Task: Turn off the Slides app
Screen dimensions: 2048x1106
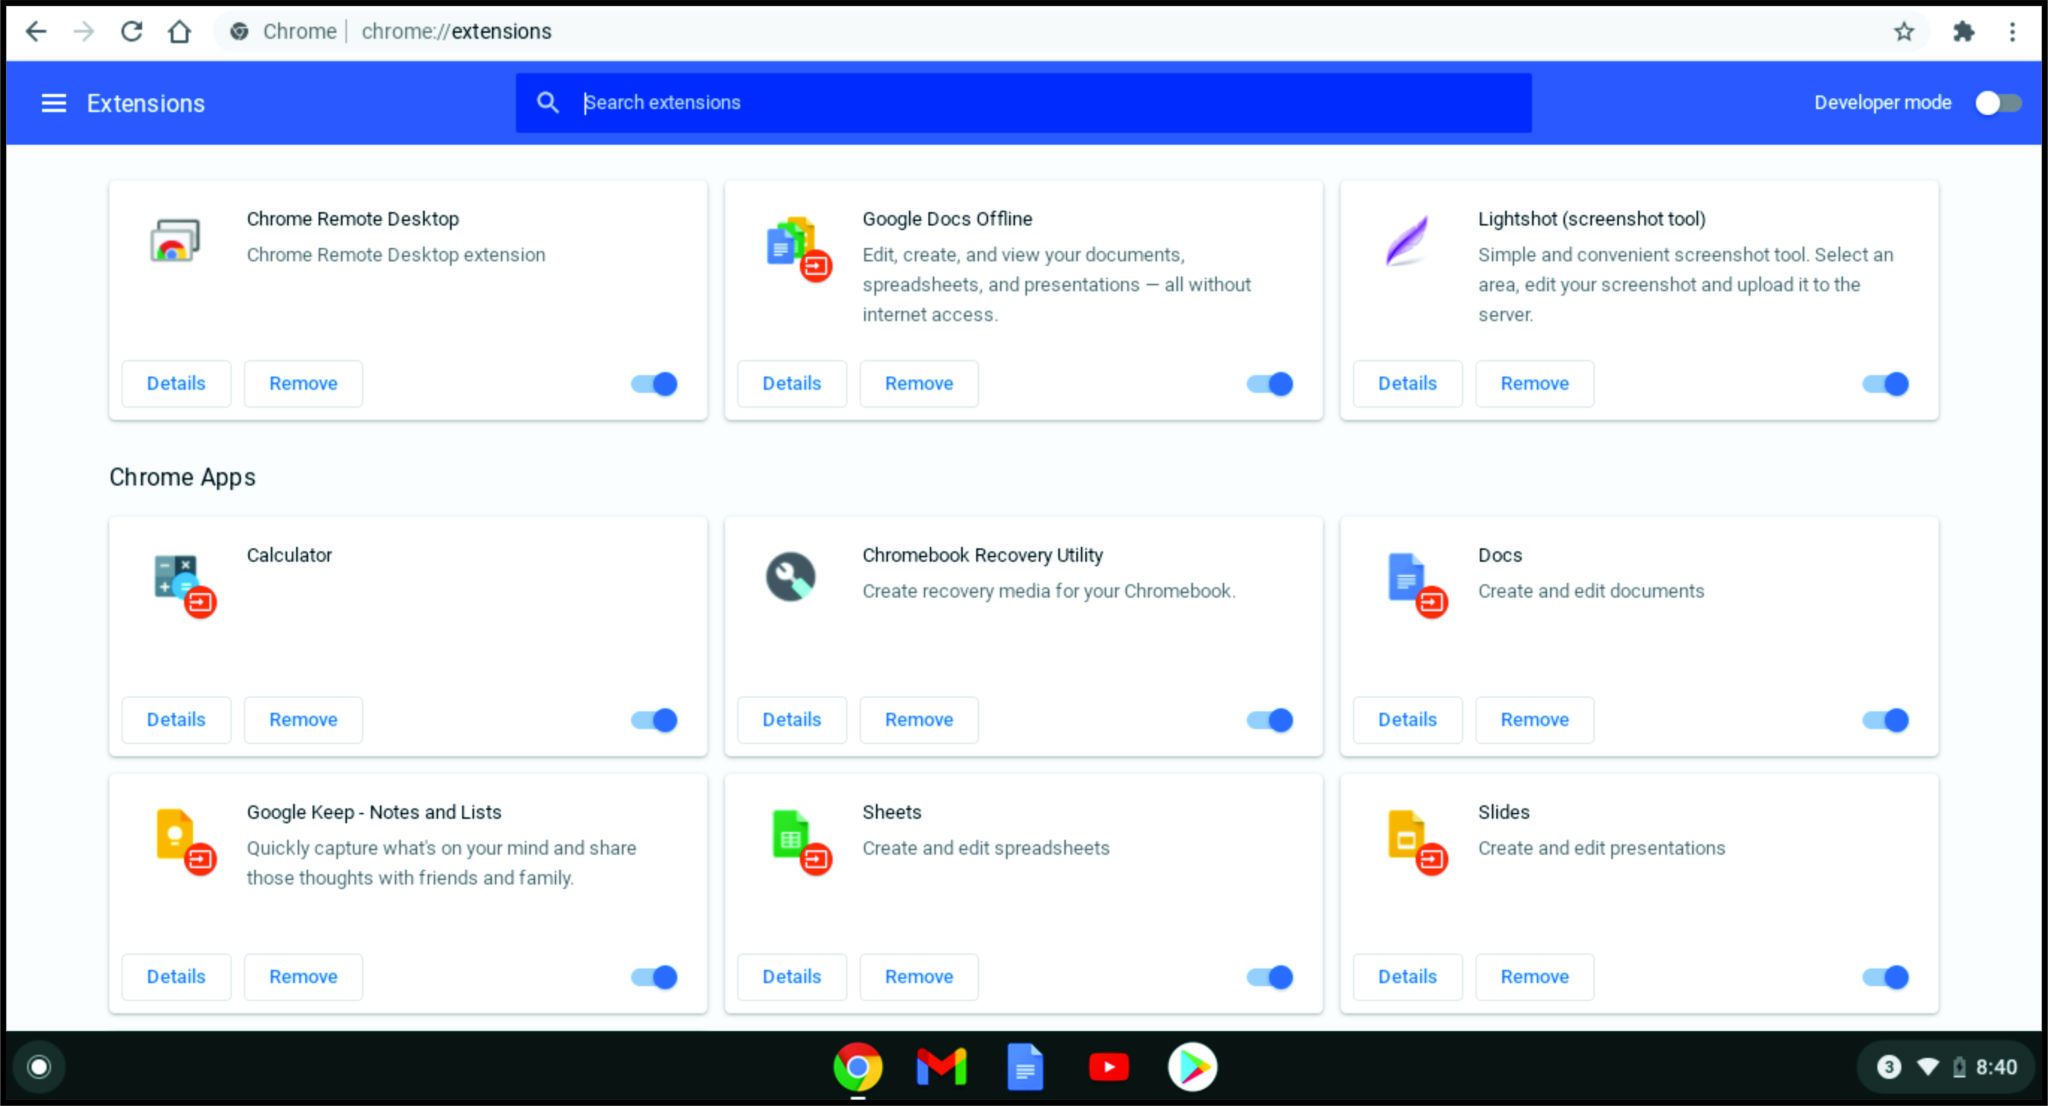Action: point(1884,977)
